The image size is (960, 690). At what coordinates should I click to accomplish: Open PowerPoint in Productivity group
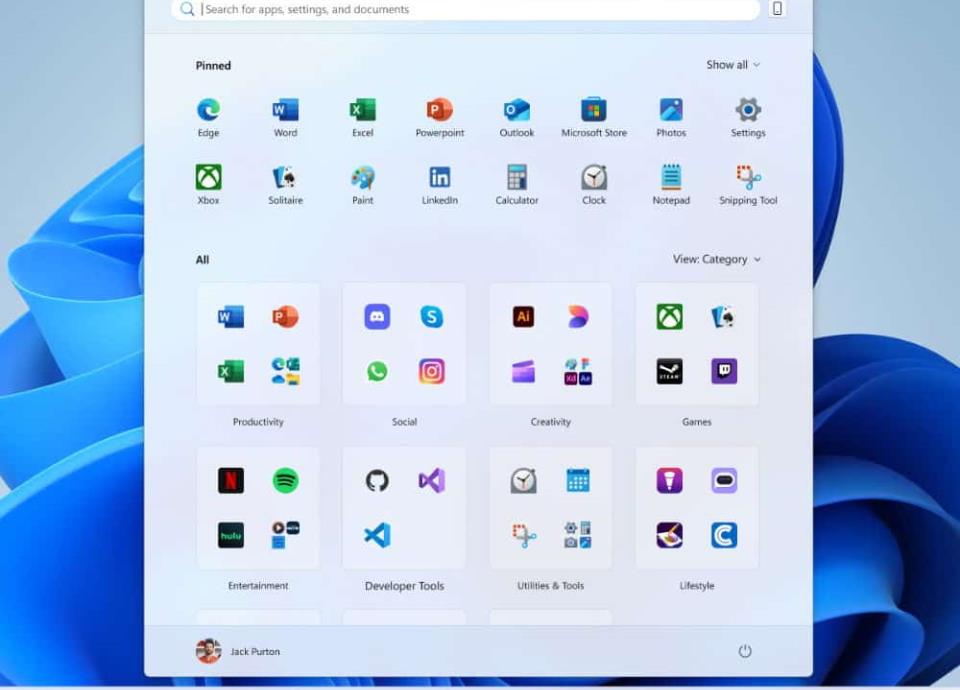point(285,317)
